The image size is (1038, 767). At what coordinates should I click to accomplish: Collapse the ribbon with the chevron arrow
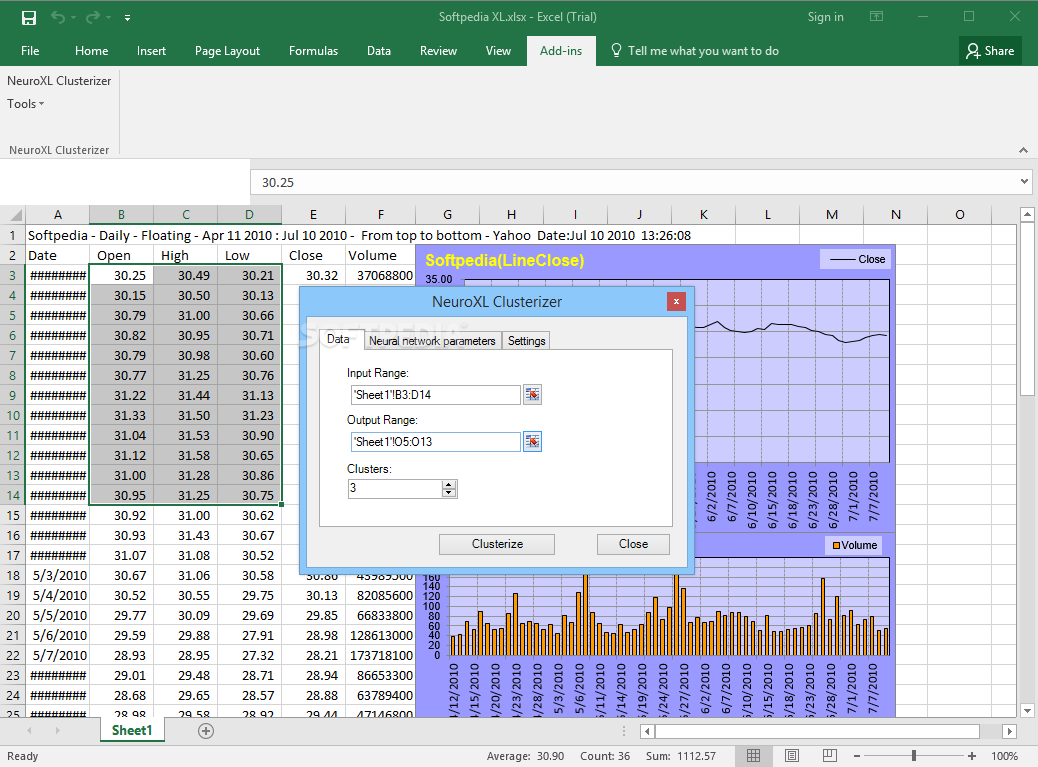1023,150
